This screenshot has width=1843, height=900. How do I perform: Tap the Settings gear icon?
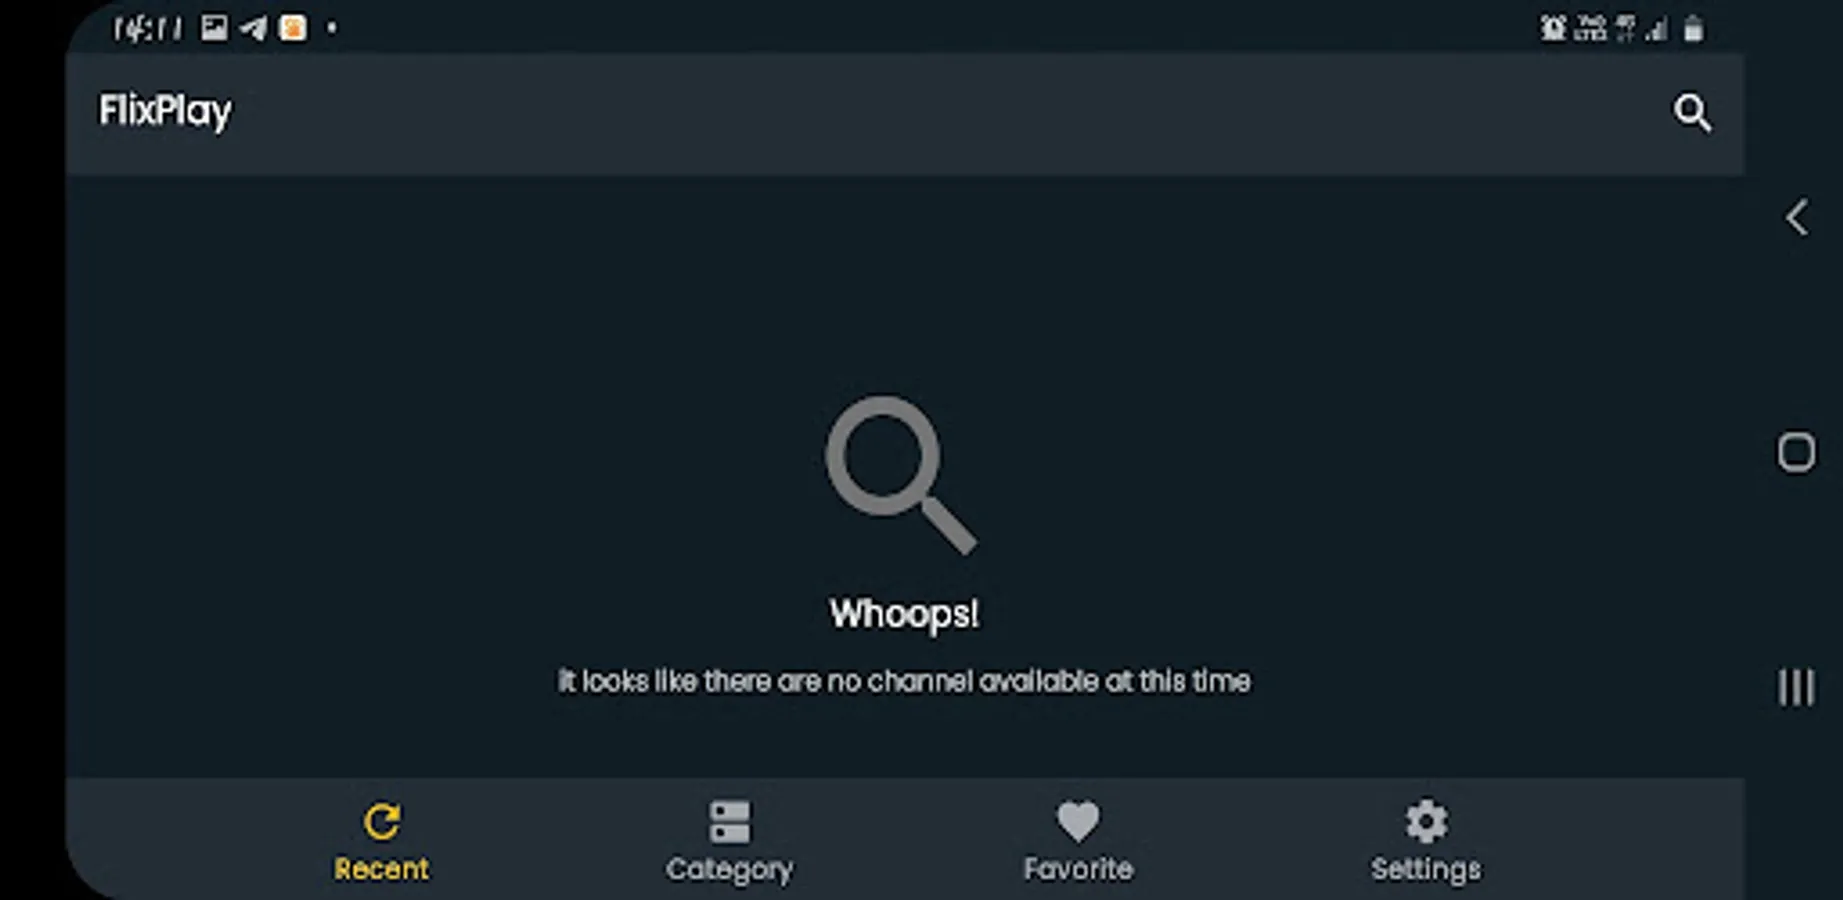[1426, 821]
